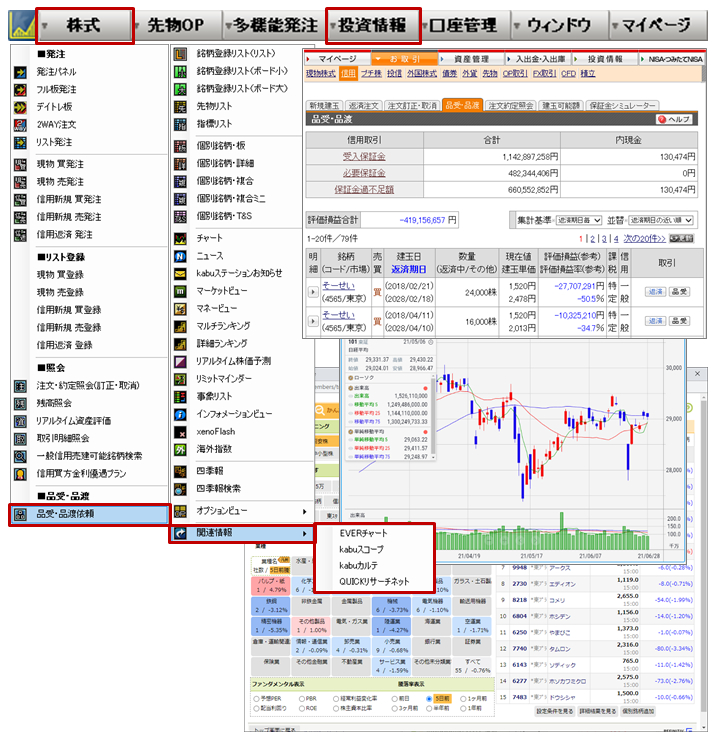
Task: Select the PBR radio button
Action: coord(302,699)
